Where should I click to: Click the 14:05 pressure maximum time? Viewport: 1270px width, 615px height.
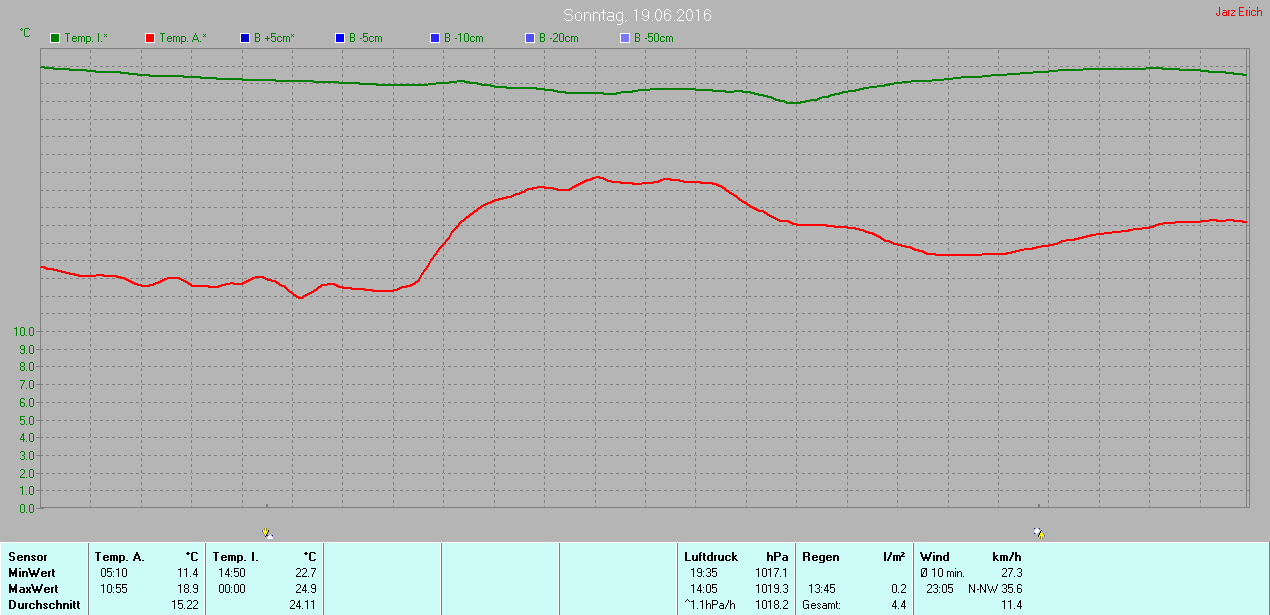point(703,589)
